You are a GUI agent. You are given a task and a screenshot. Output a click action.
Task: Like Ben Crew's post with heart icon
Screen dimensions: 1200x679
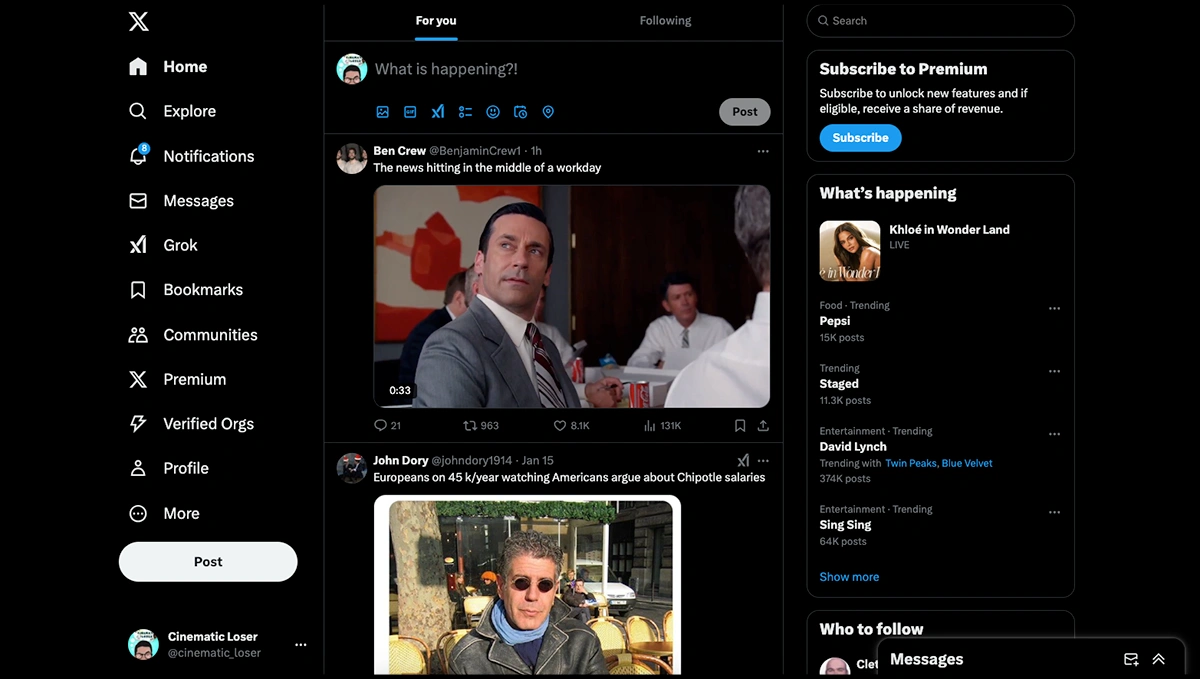coord(560,425)
